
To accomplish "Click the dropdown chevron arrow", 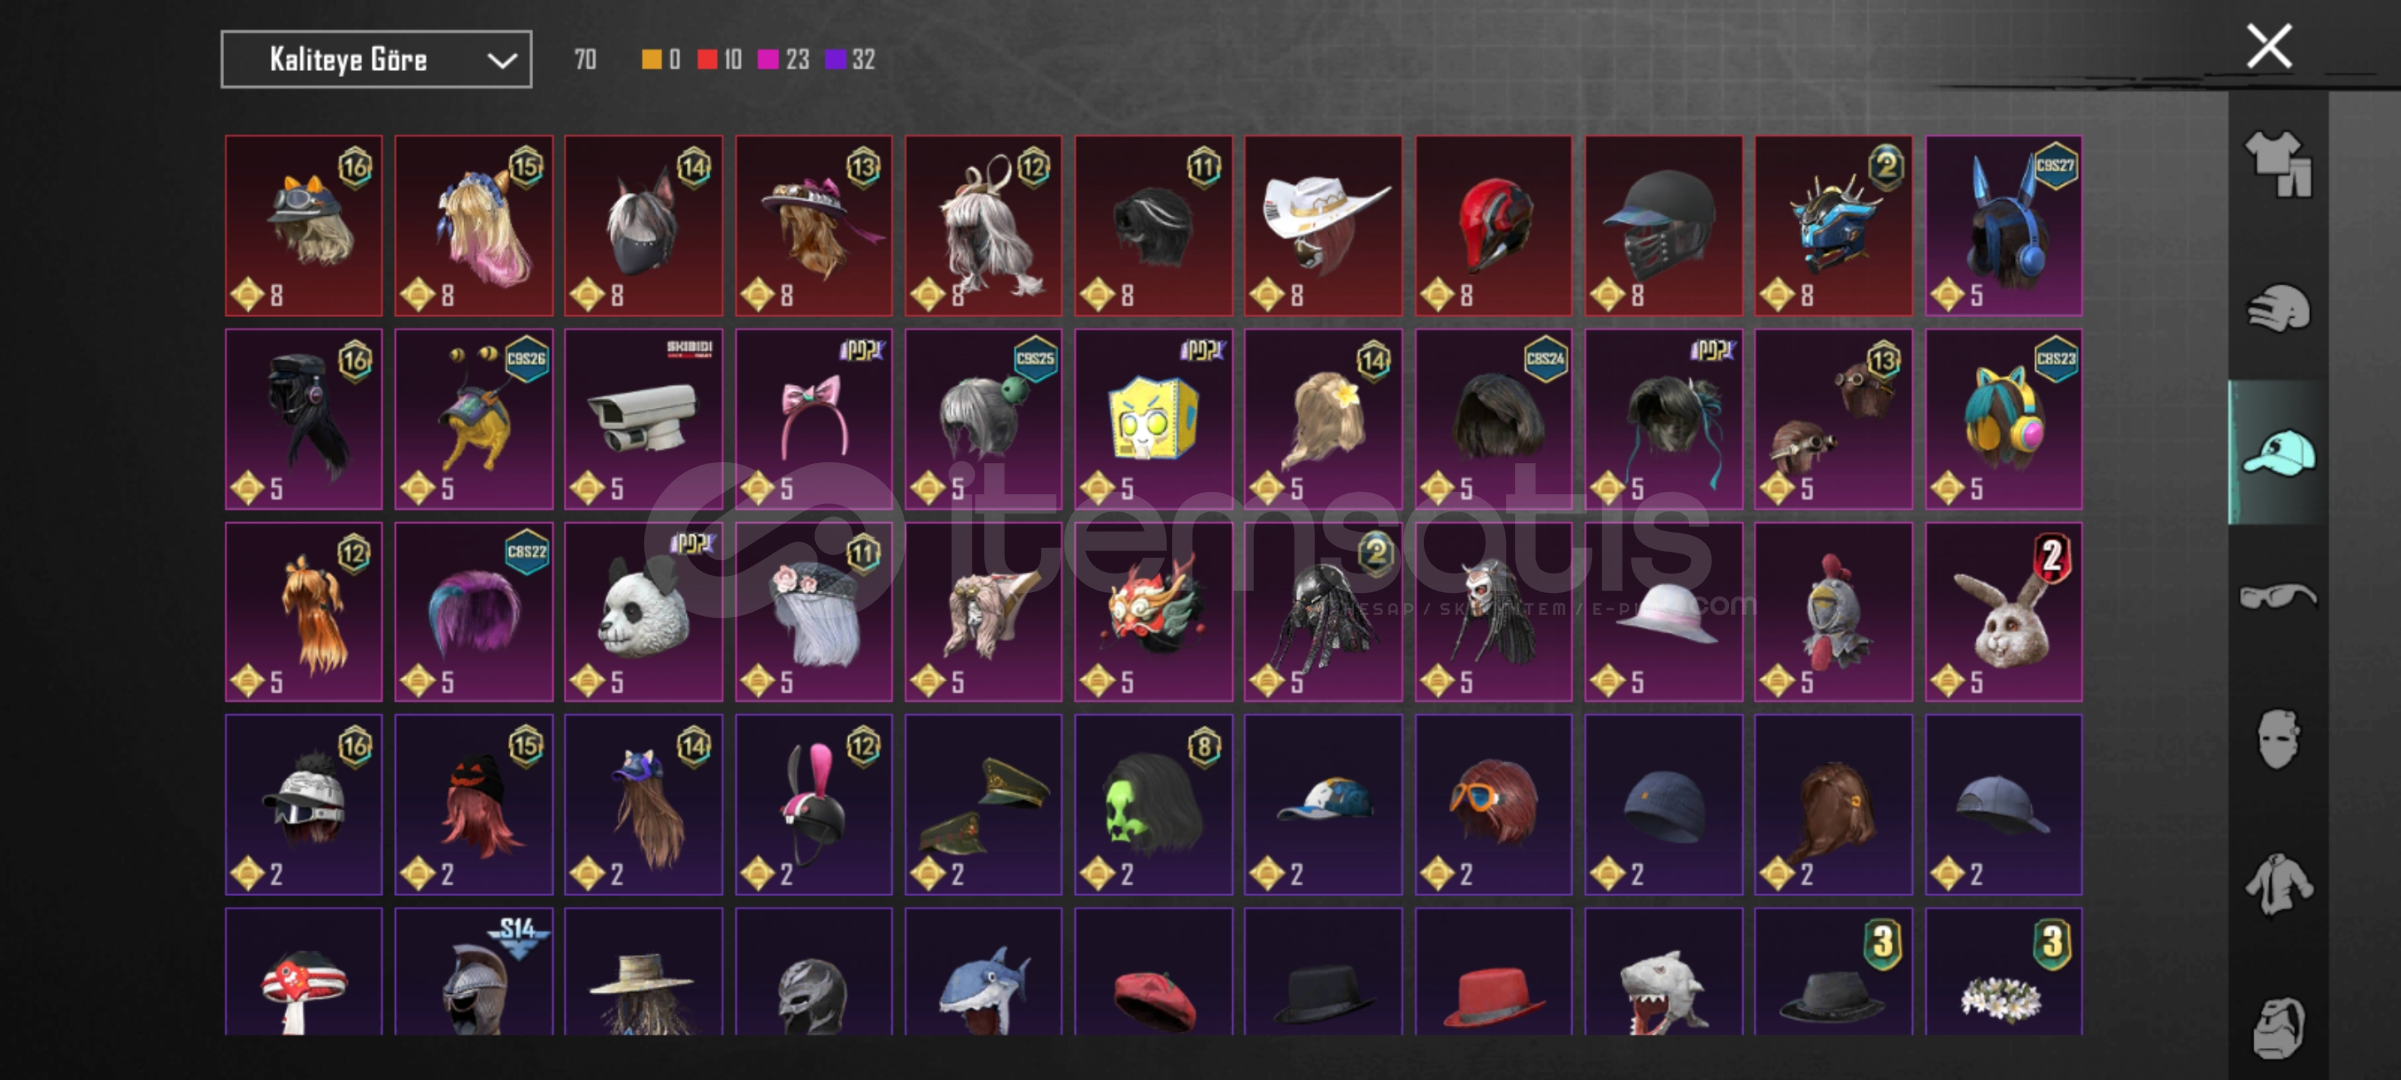I will (501, 61).
